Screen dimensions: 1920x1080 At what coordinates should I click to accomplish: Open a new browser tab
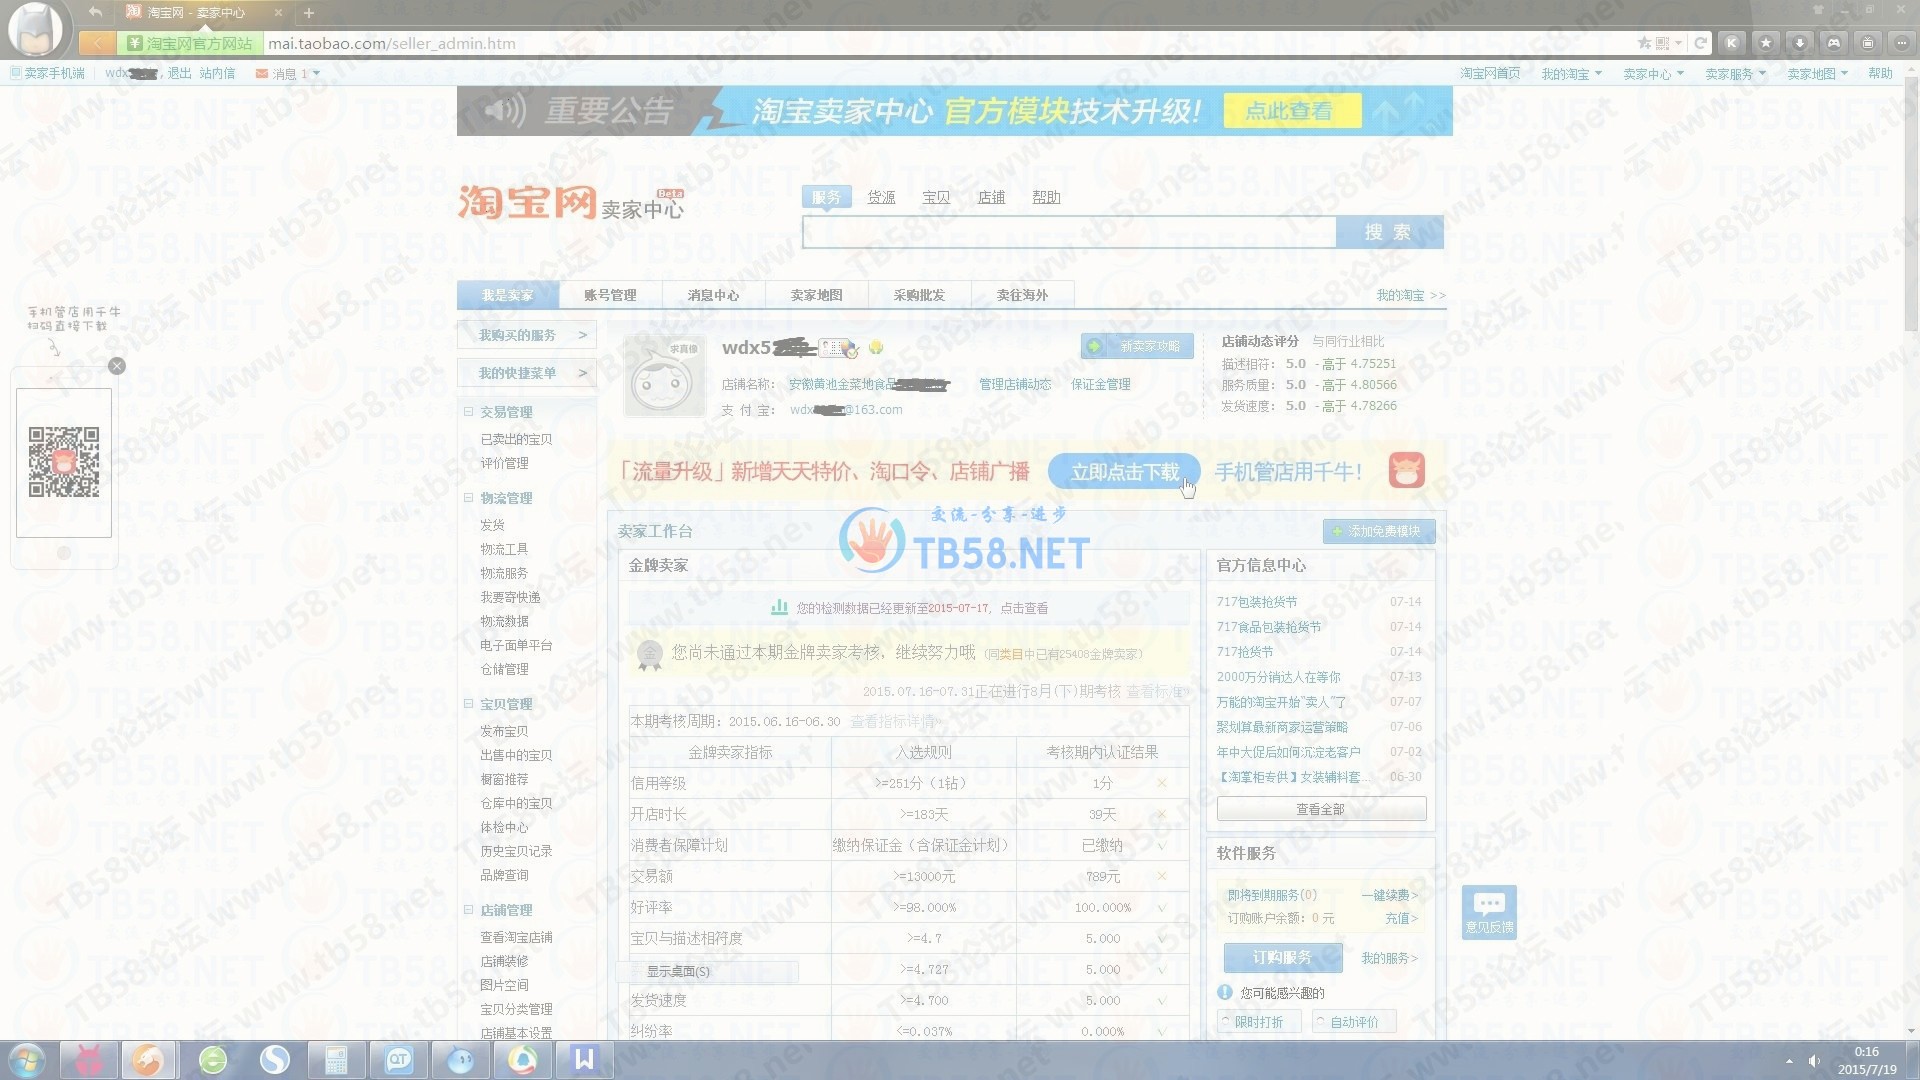(x=309, y=13)
